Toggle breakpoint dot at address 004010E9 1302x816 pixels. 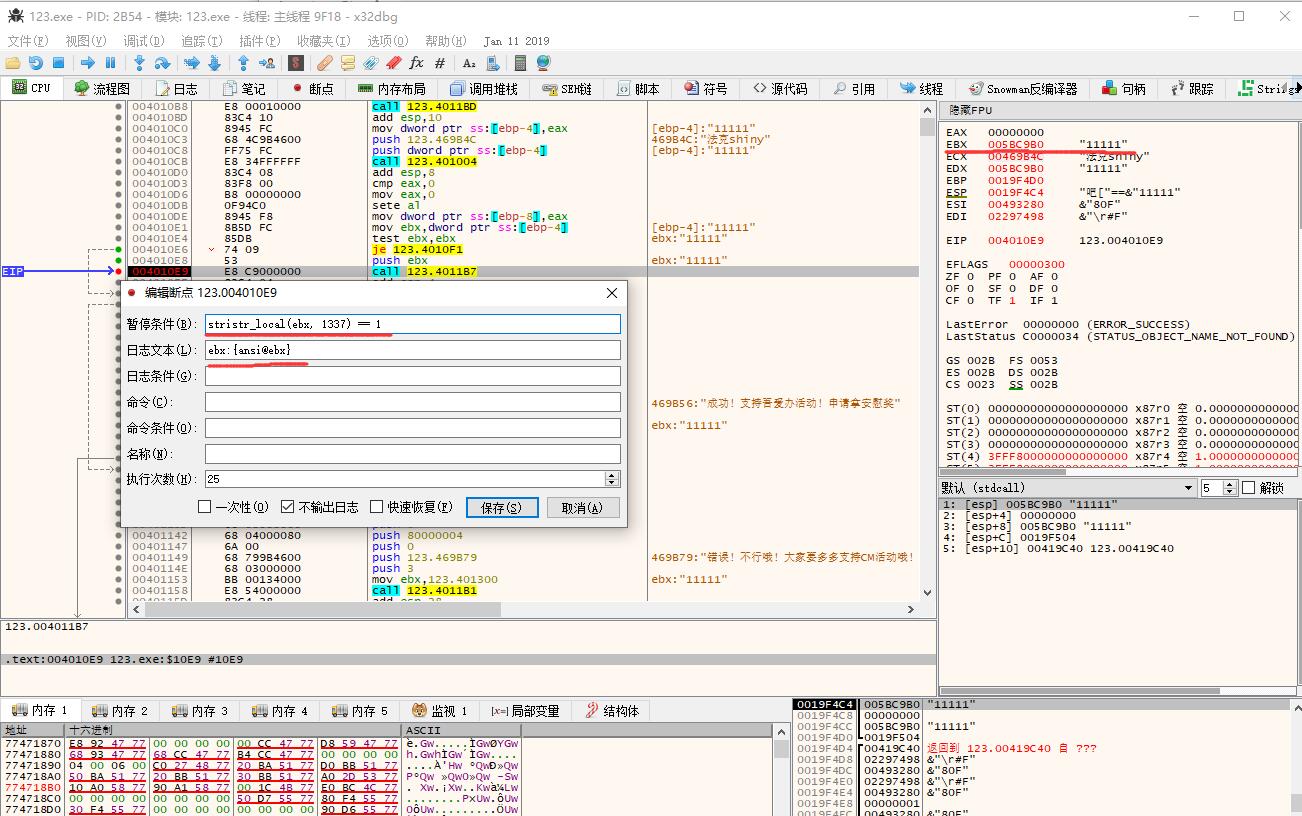119,271
